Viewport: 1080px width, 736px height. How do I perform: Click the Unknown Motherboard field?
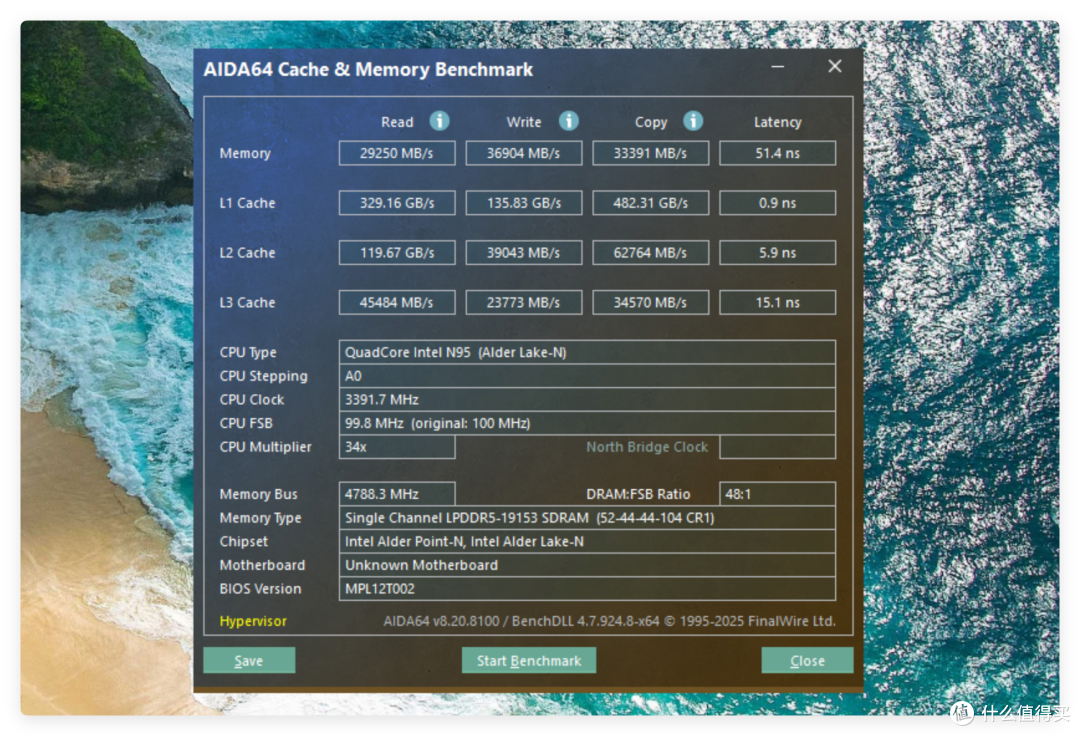pos(587,565)
